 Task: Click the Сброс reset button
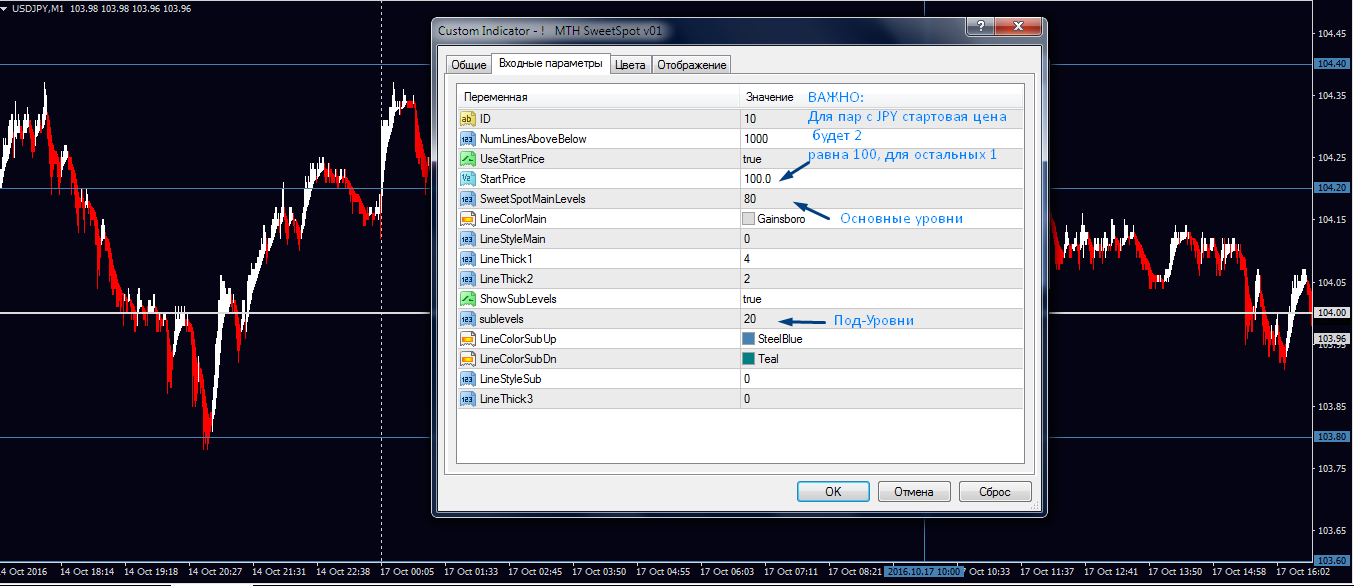995,491
